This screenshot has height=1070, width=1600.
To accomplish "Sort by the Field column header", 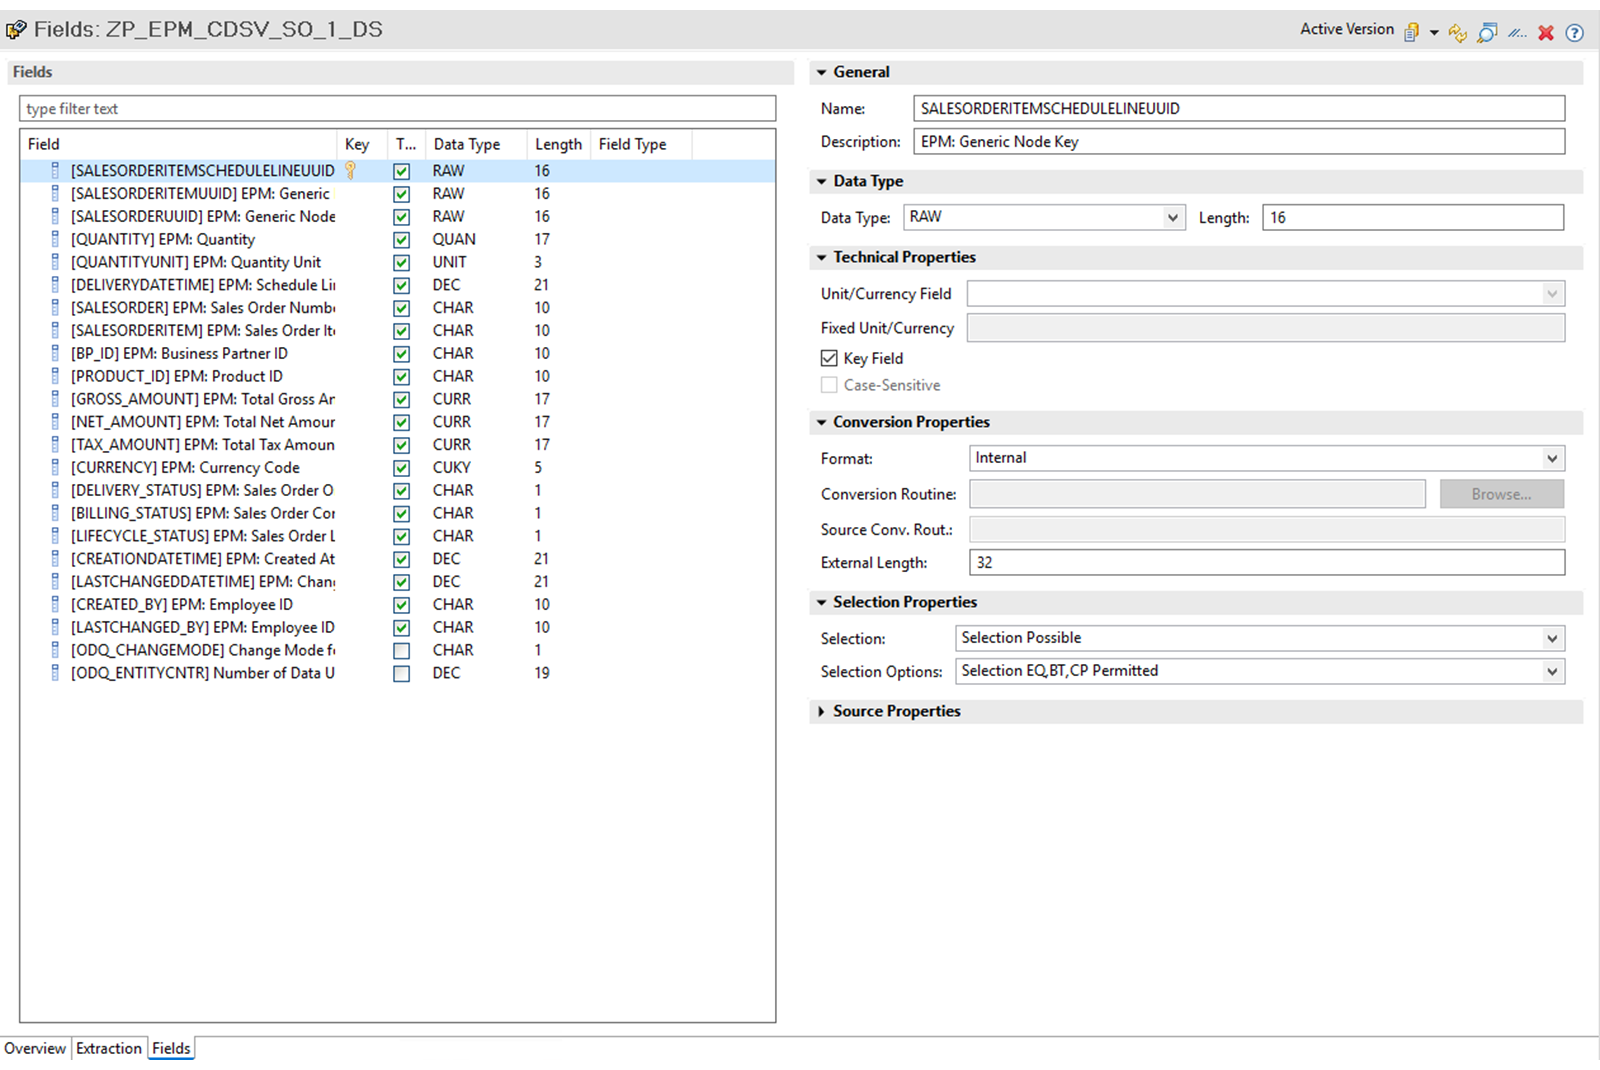I will coord(179,144).
